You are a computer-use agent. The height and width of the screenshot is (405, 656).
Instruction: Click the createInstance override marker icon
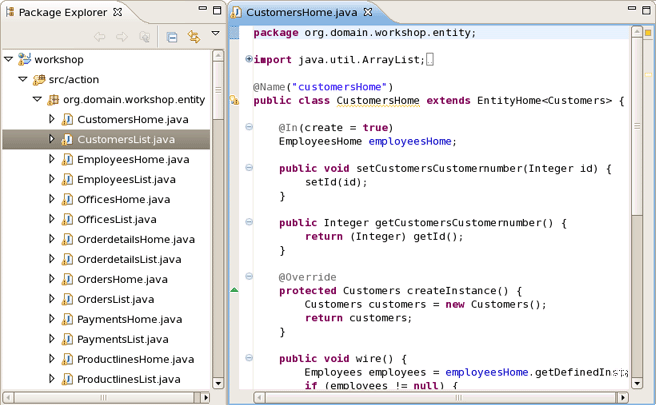coord(235,290)
